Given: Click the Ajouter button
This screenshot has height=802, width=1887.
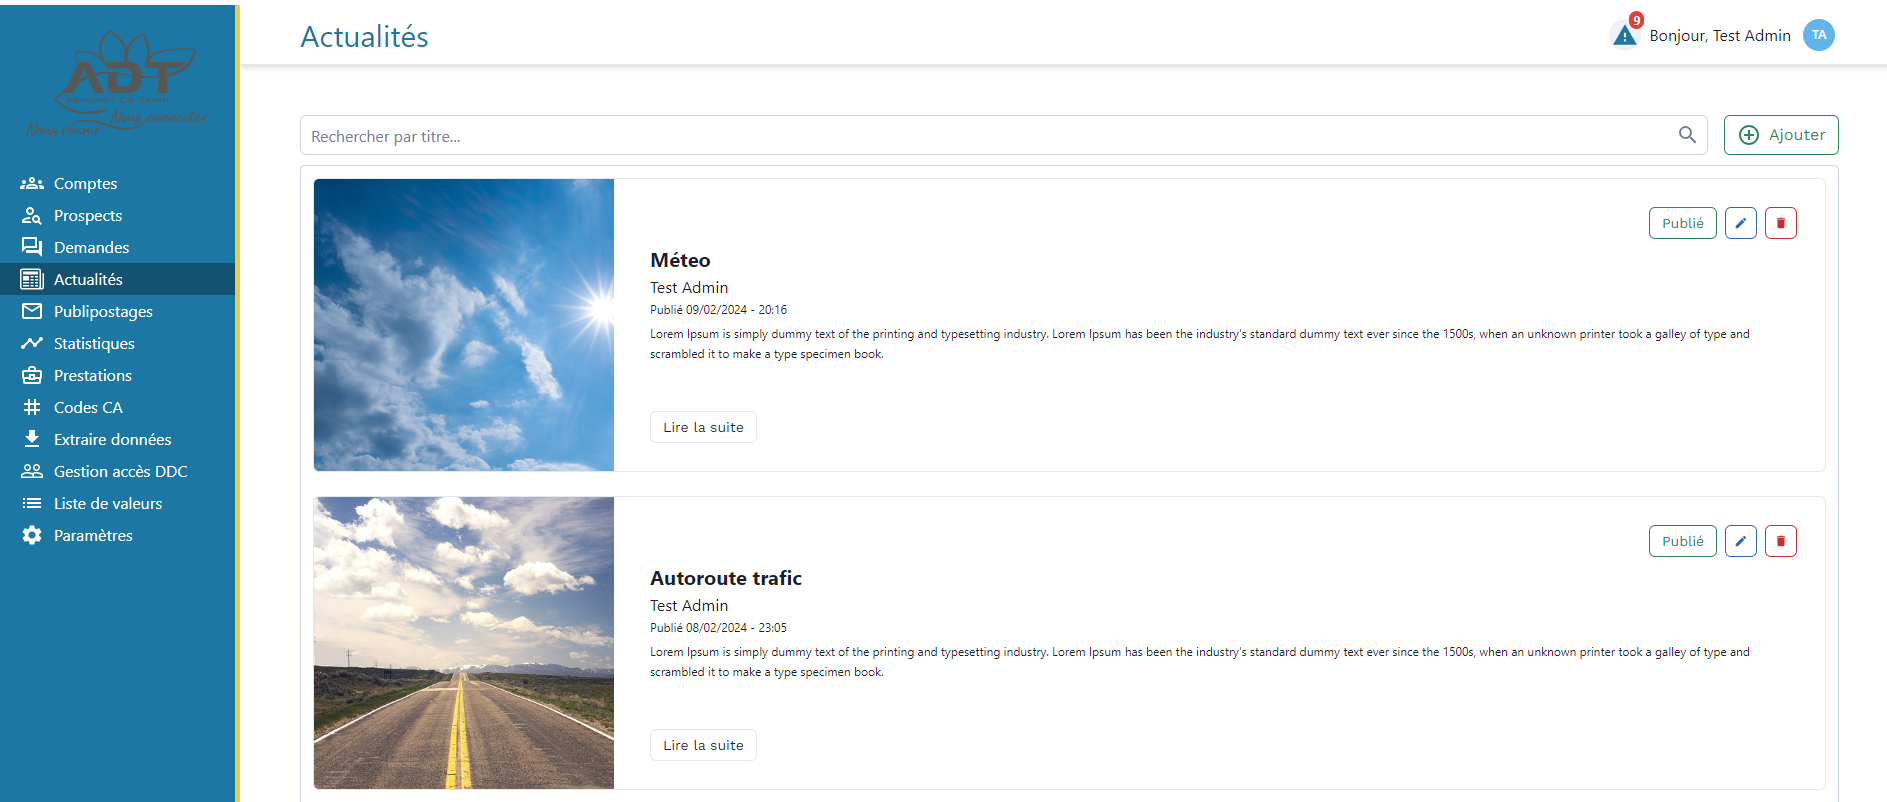Looking at the screenshot, I should point(1781,135).
